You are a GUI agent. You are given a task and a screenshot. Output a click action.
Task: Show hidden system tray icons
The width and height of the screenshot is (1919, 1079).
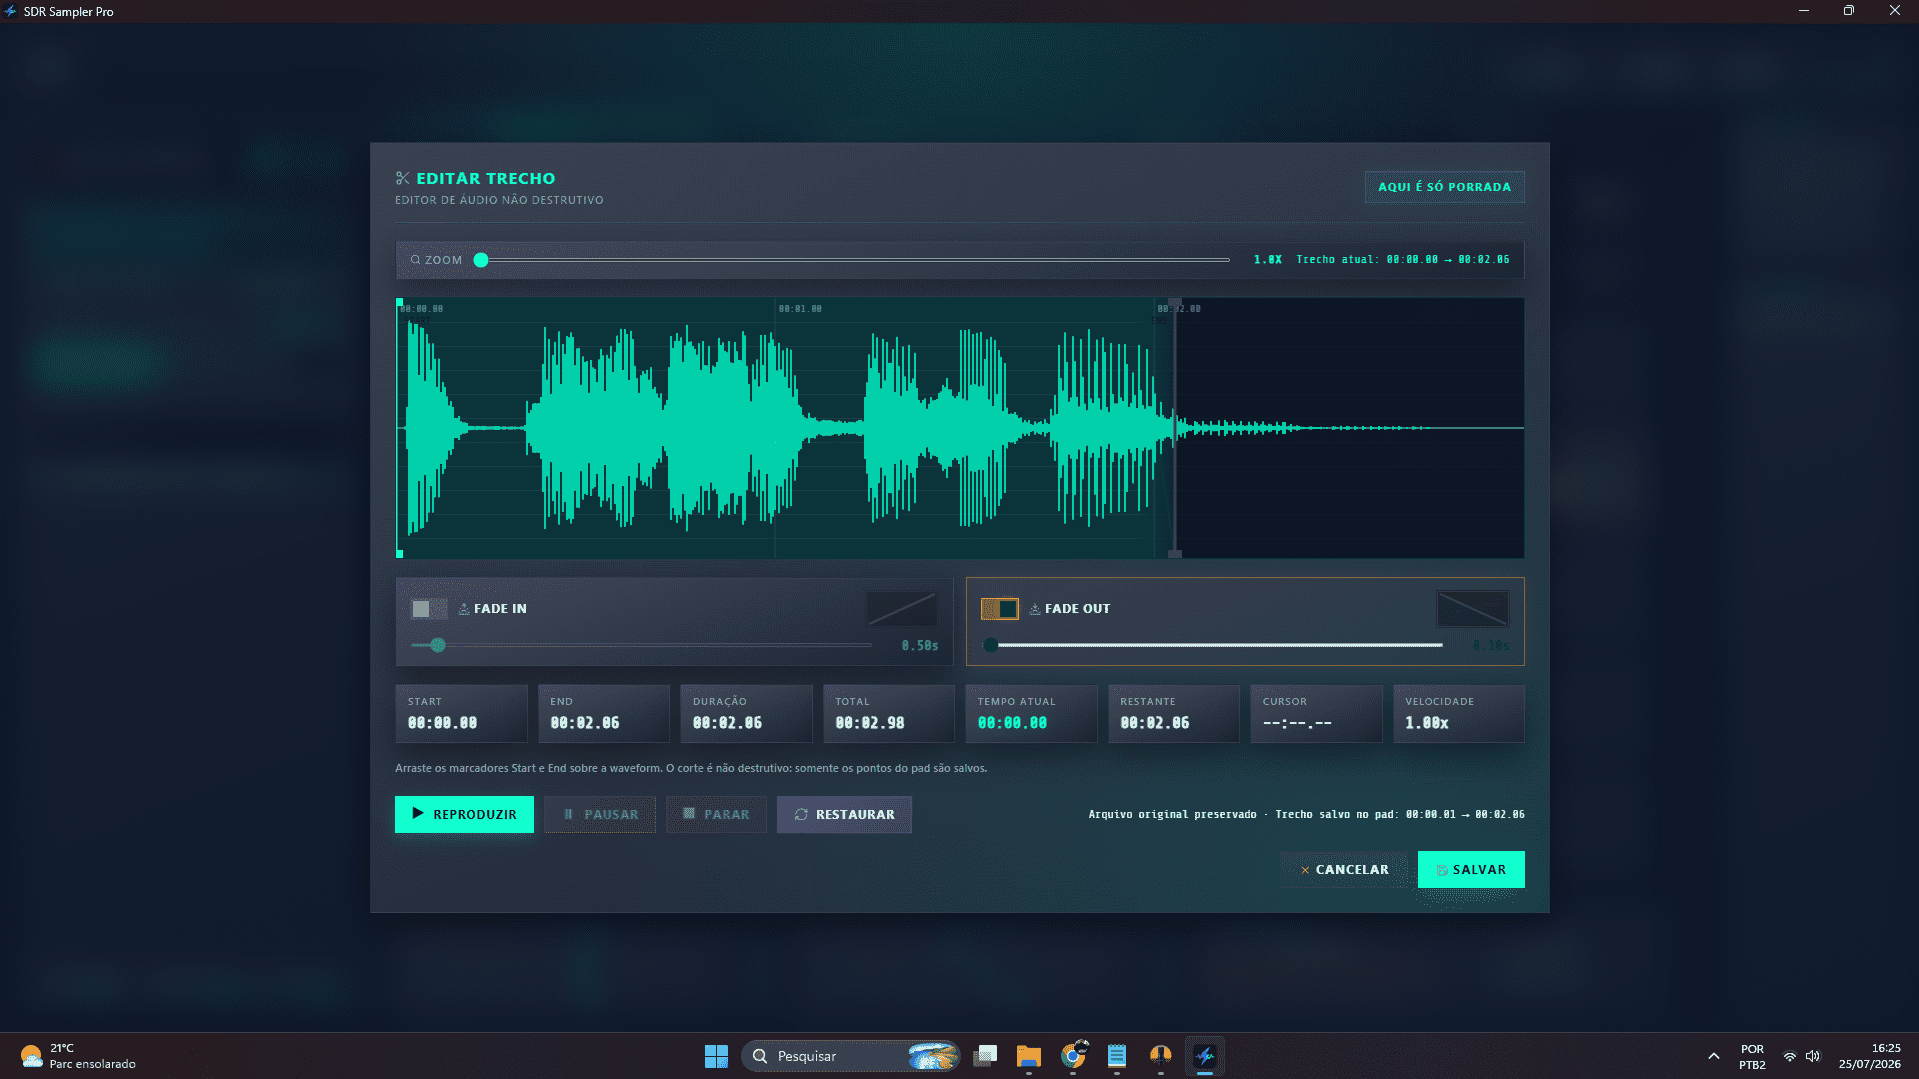pos(1714,1056)
